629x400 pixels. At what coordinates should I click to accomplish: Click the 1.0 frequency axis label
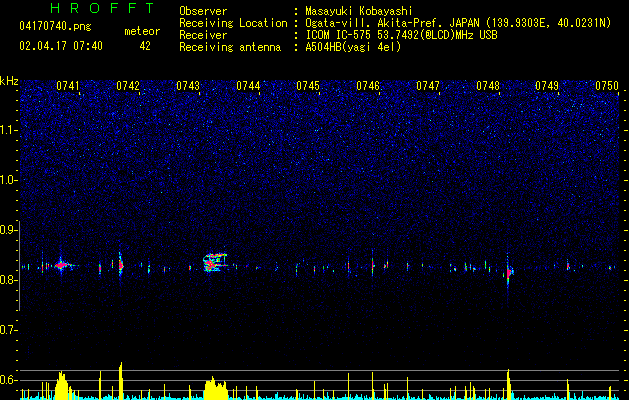[8, 180]
